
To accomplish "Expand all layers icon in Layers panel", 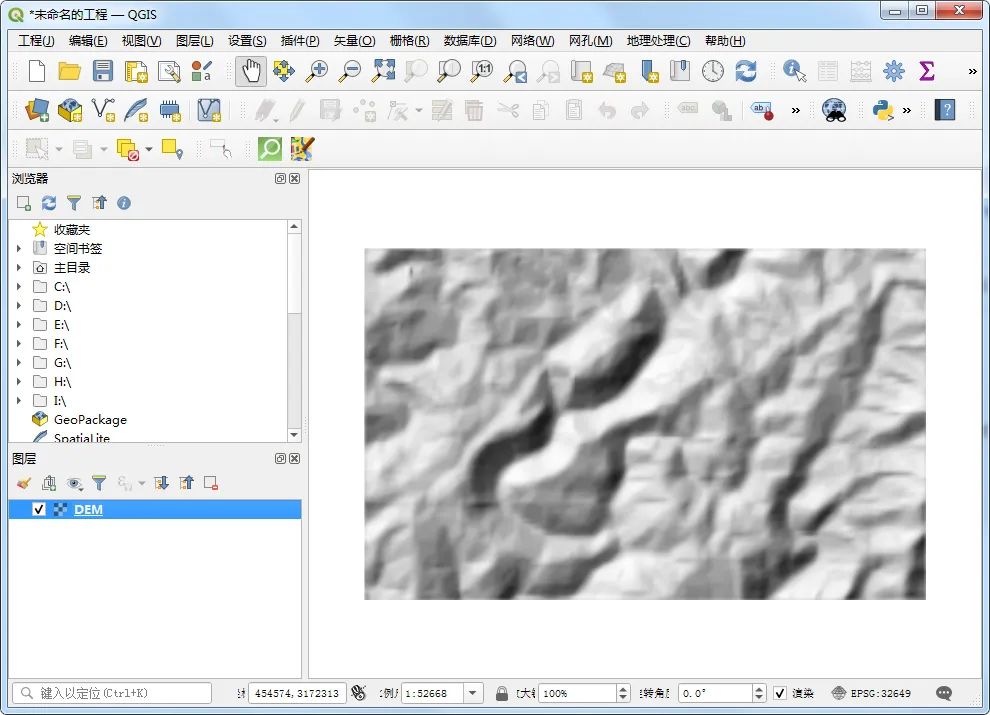I will (x=162, y=483).
